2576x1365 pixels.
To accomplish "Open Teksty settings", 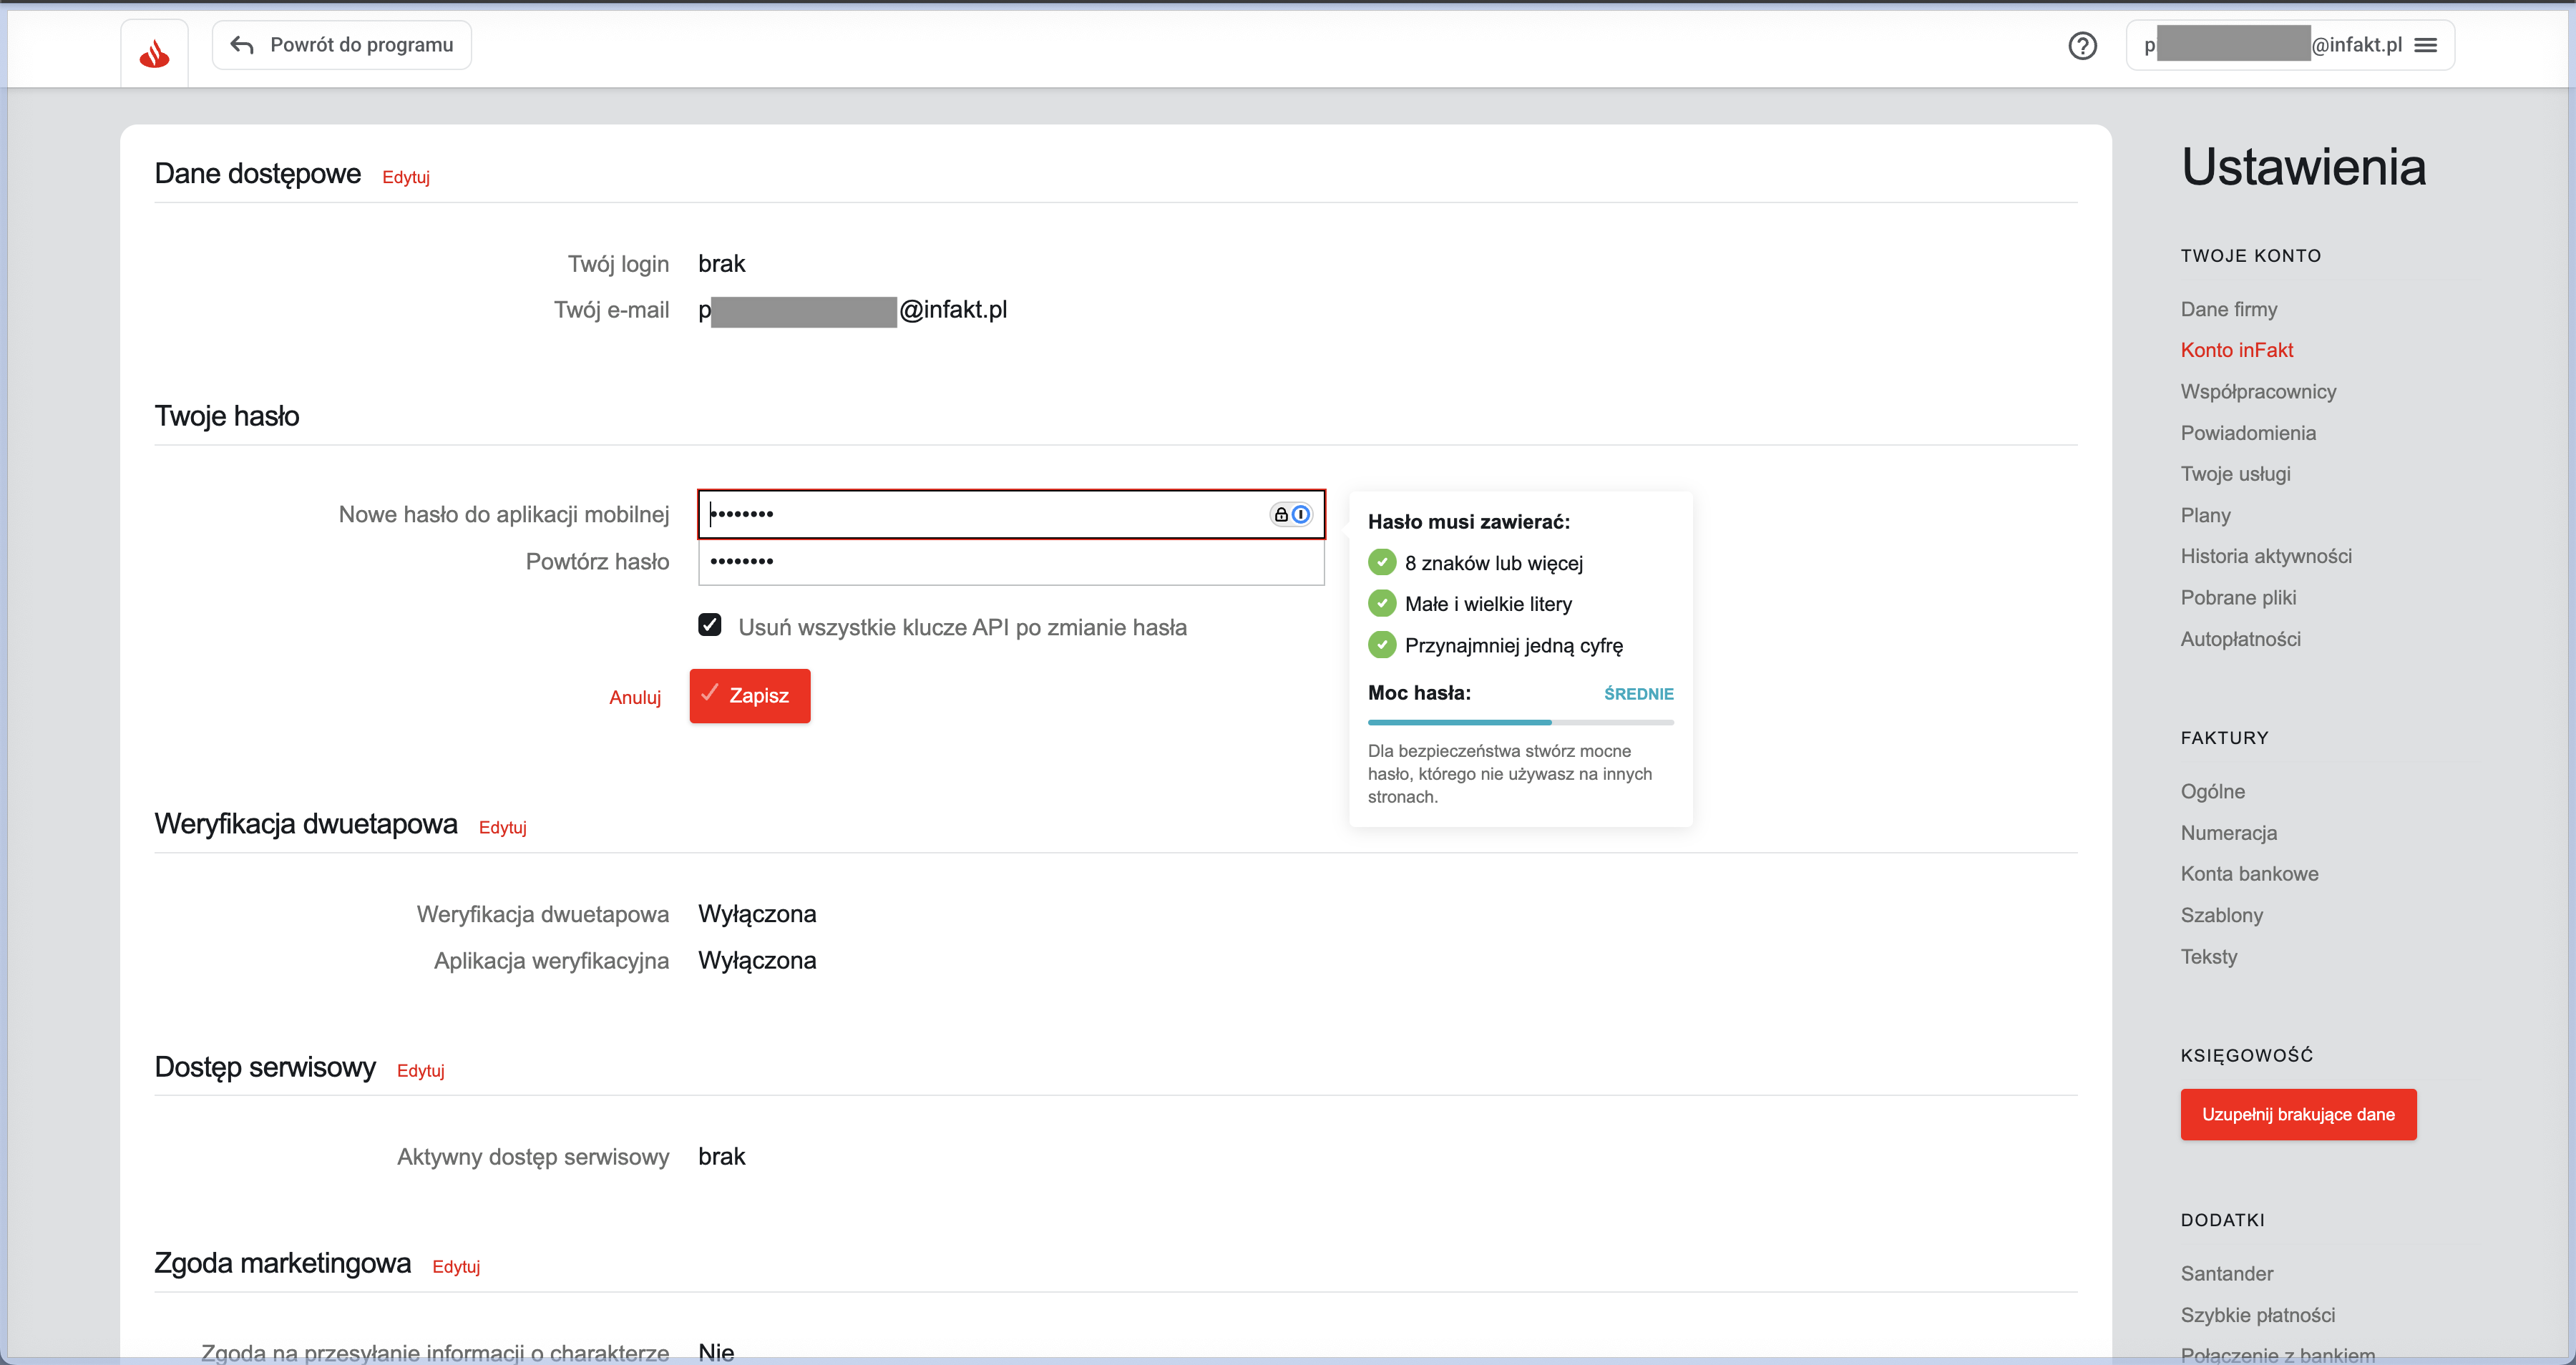I will coord(2209,957).
